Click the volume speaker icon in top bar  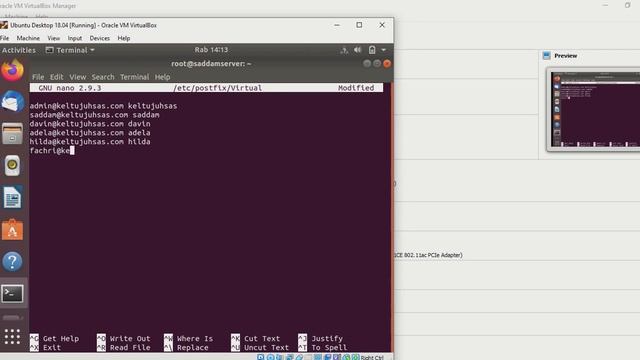(358, 50)
